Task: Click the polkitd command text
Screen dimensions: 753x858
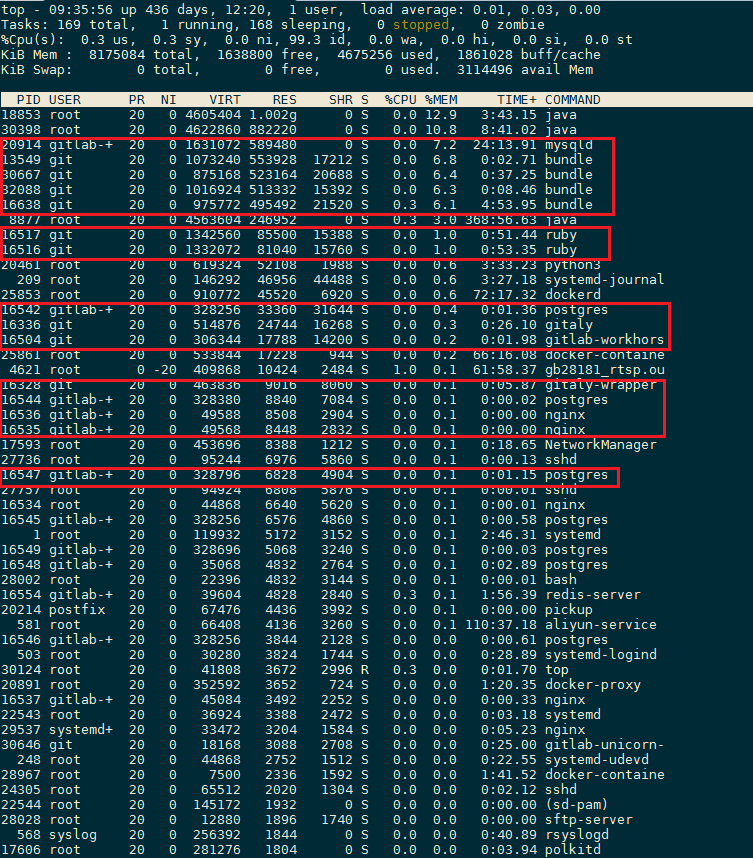Action: pyautogui.click(x=572, y=850)
